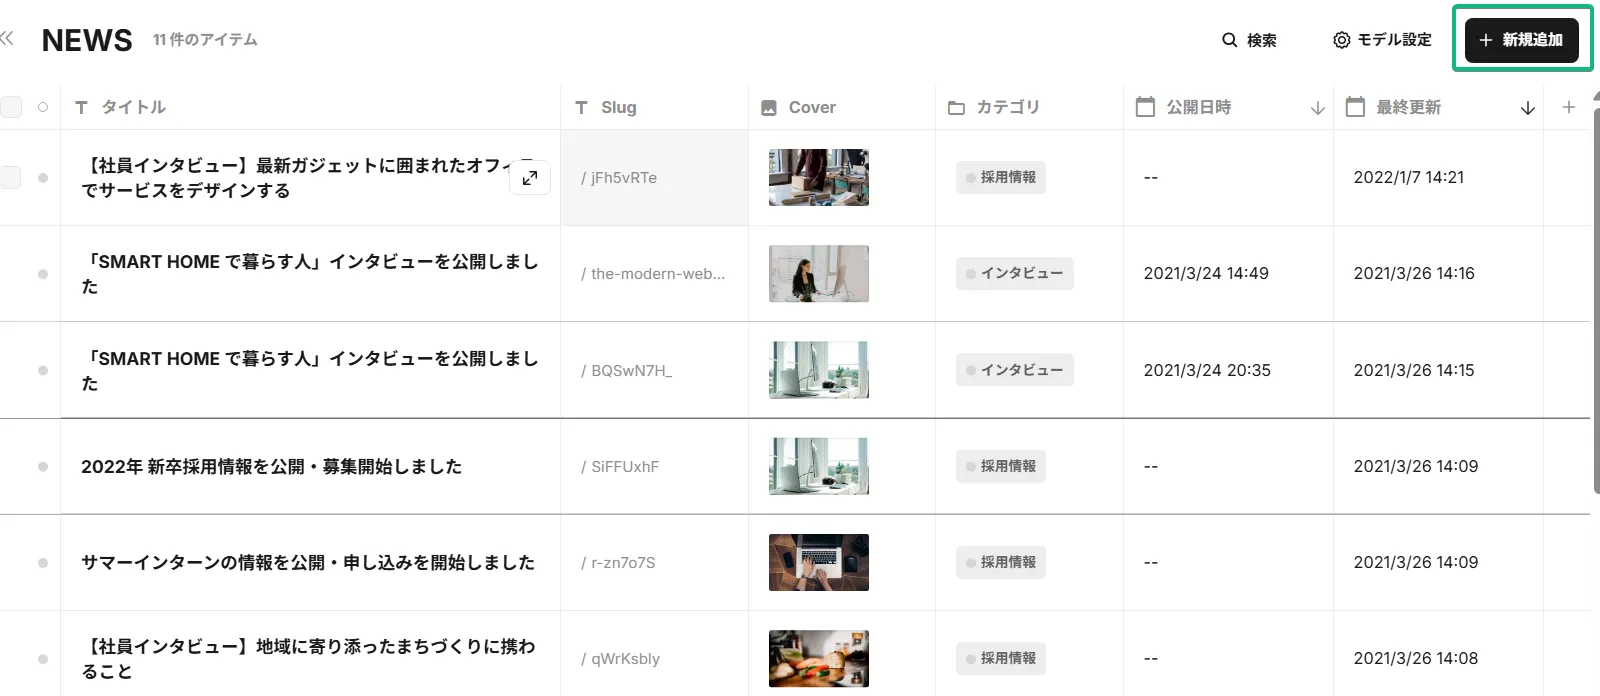The width and height of the screenshot is (1600, 696).
Task: Tick checkbox for 最新ガジェット interview row
Action: (x=11, y=177)
